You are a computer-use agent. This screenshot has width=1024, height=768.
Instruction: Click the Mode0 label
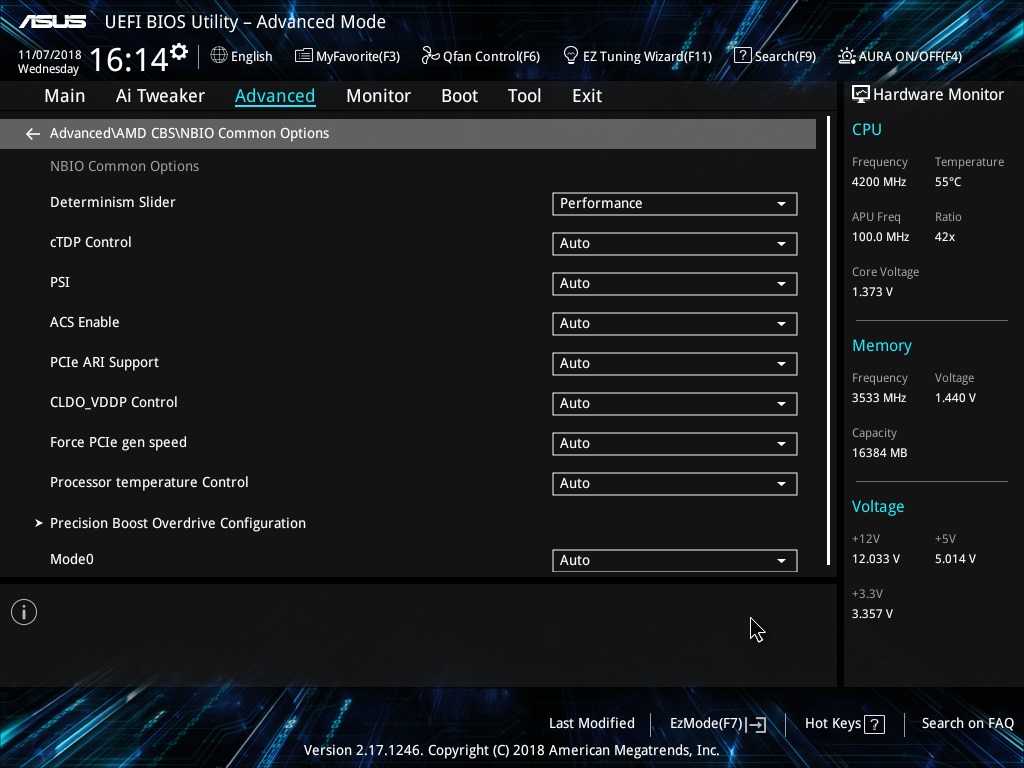tap(72, 559)
